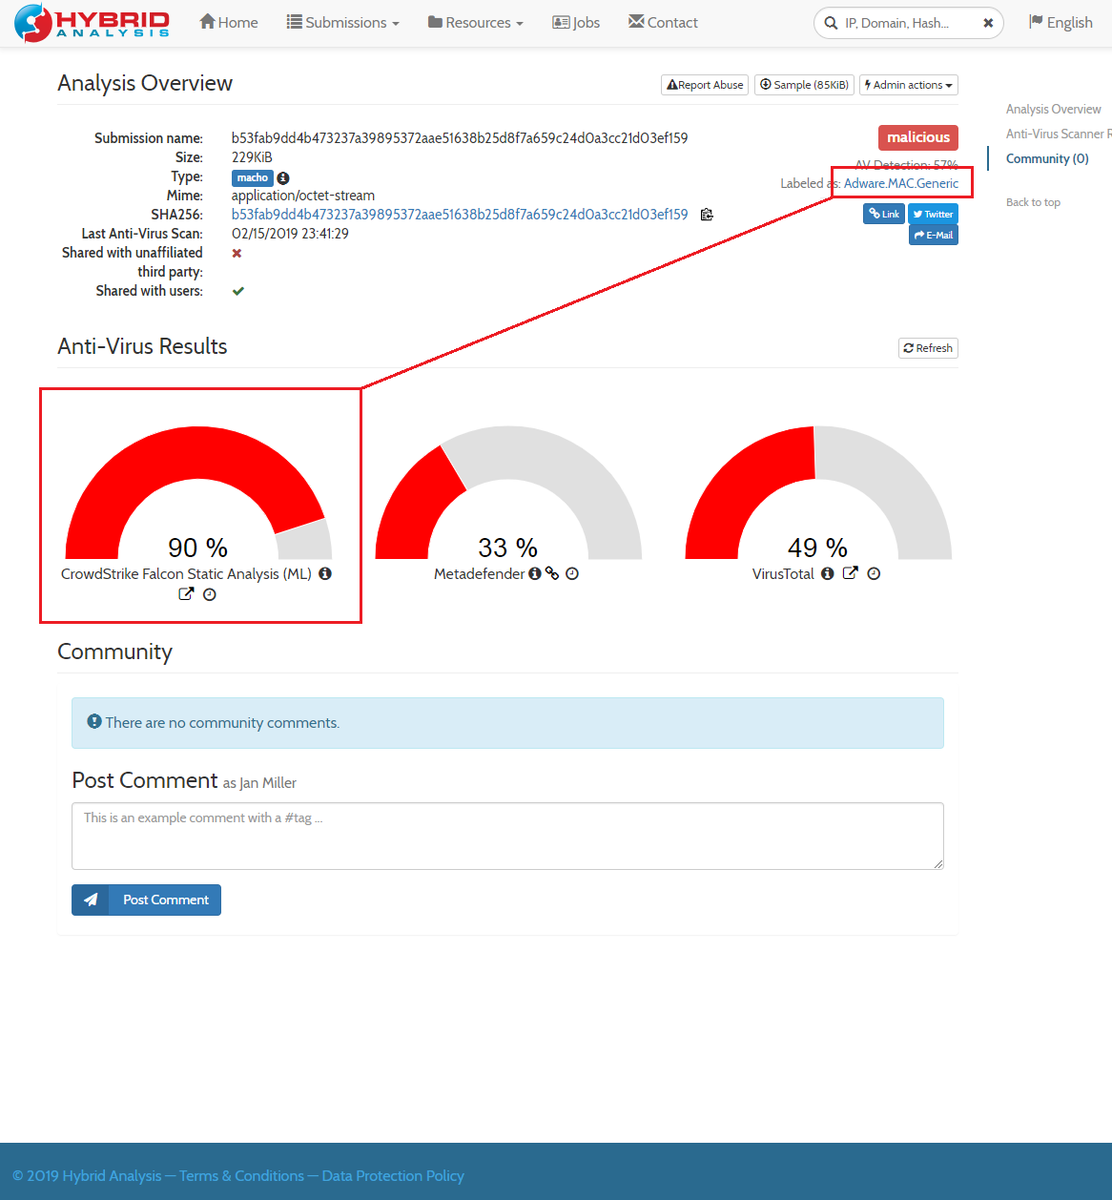1112x1200 pixels.
Task: Click the info icon beside the macho type badge
Action: click(x=283, y=178)
